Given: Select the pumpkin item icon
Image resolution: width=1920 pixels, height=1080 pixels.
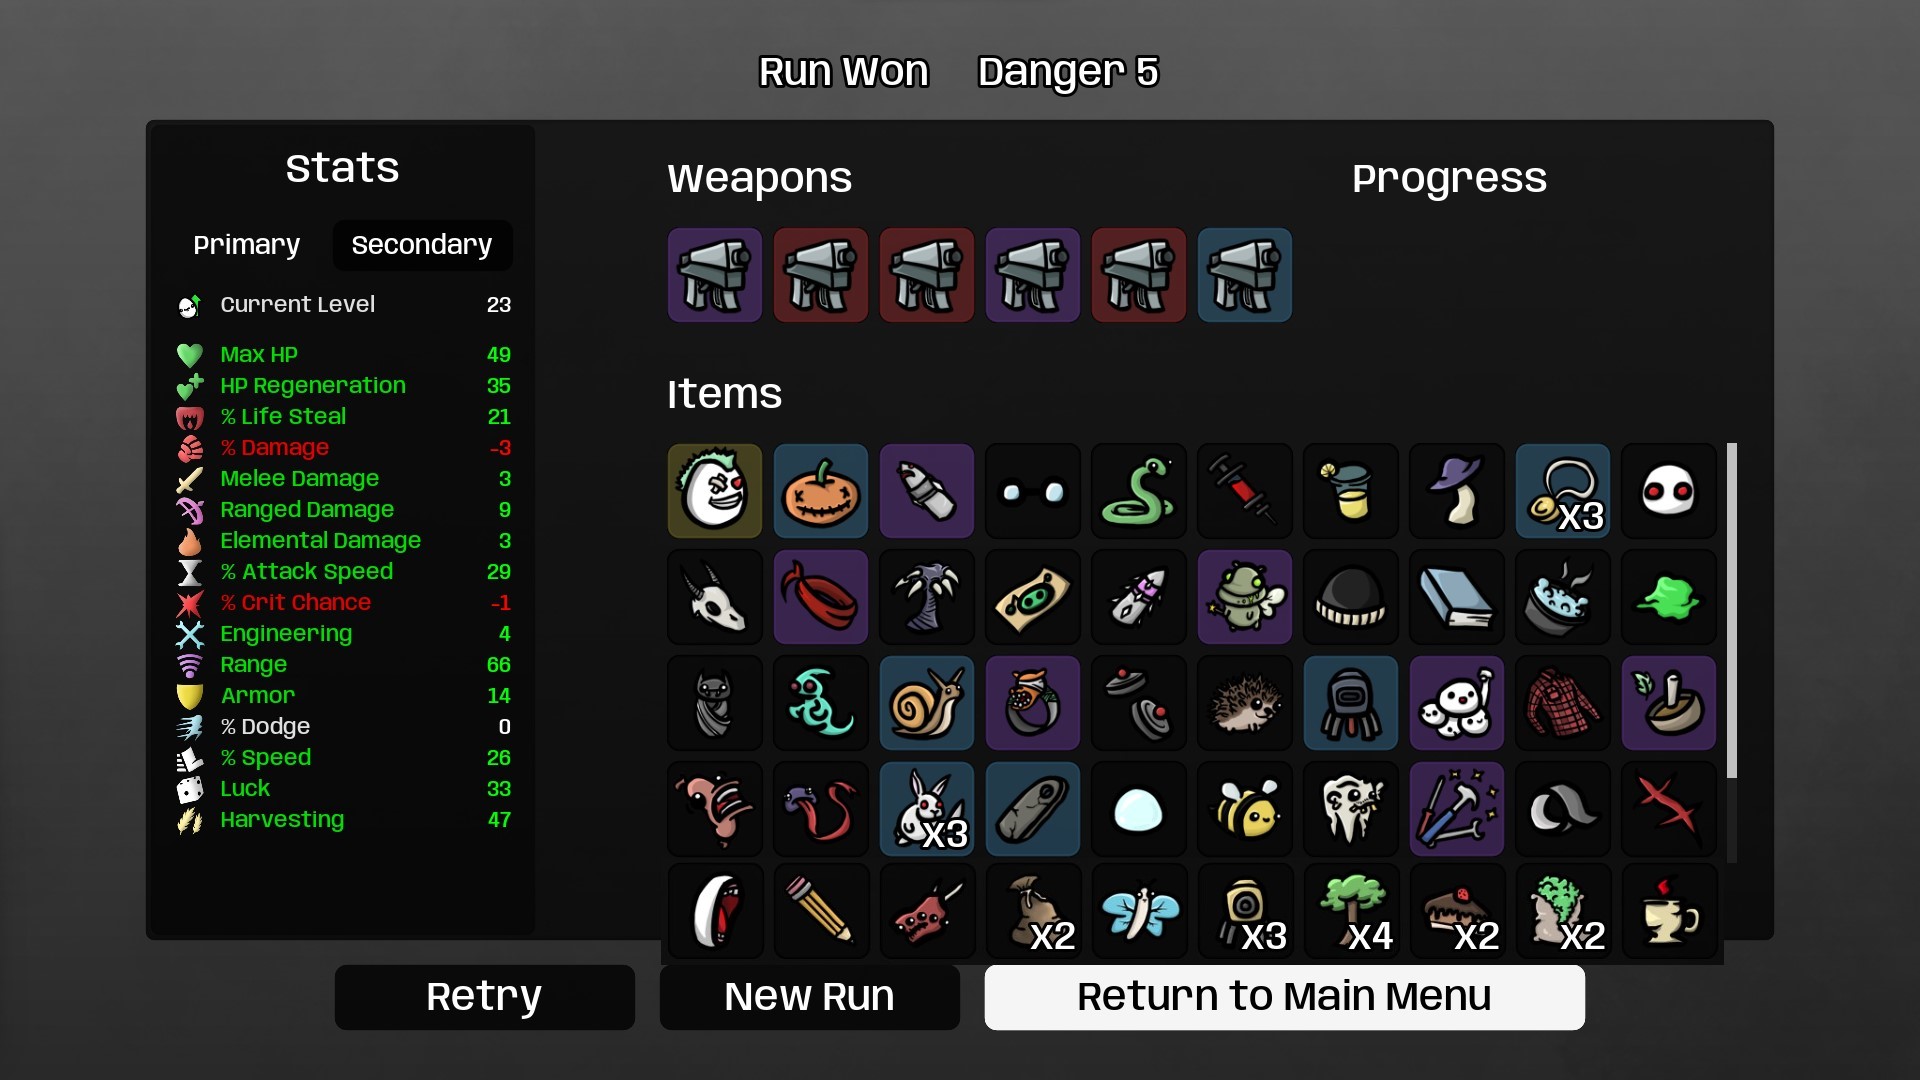Looking at the screenshot, I should 820,491.
